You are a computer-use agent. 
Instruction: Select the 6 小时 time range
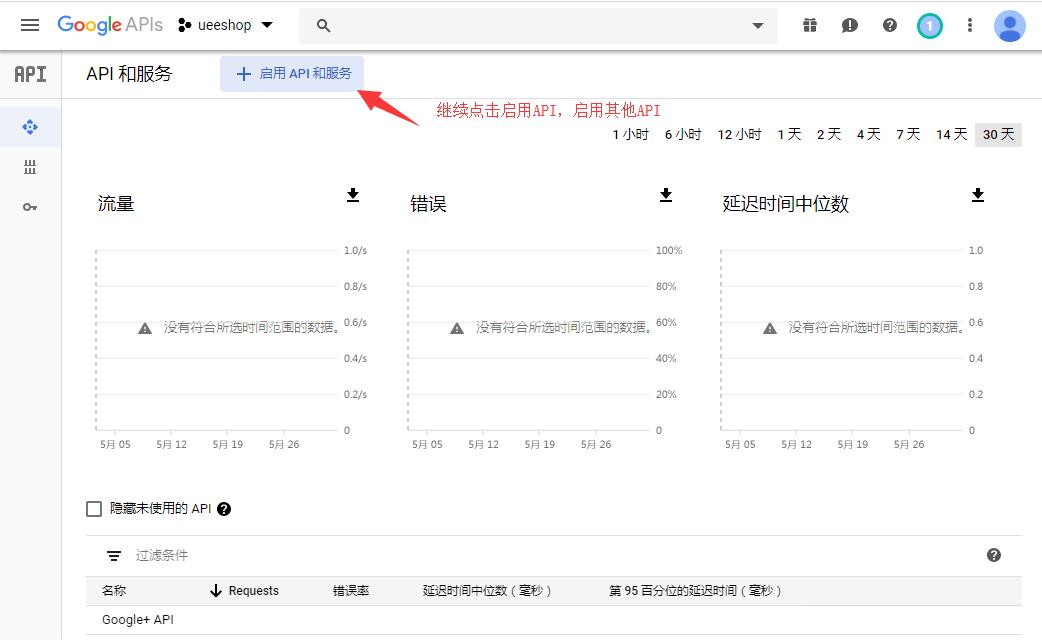coord(683,134)
